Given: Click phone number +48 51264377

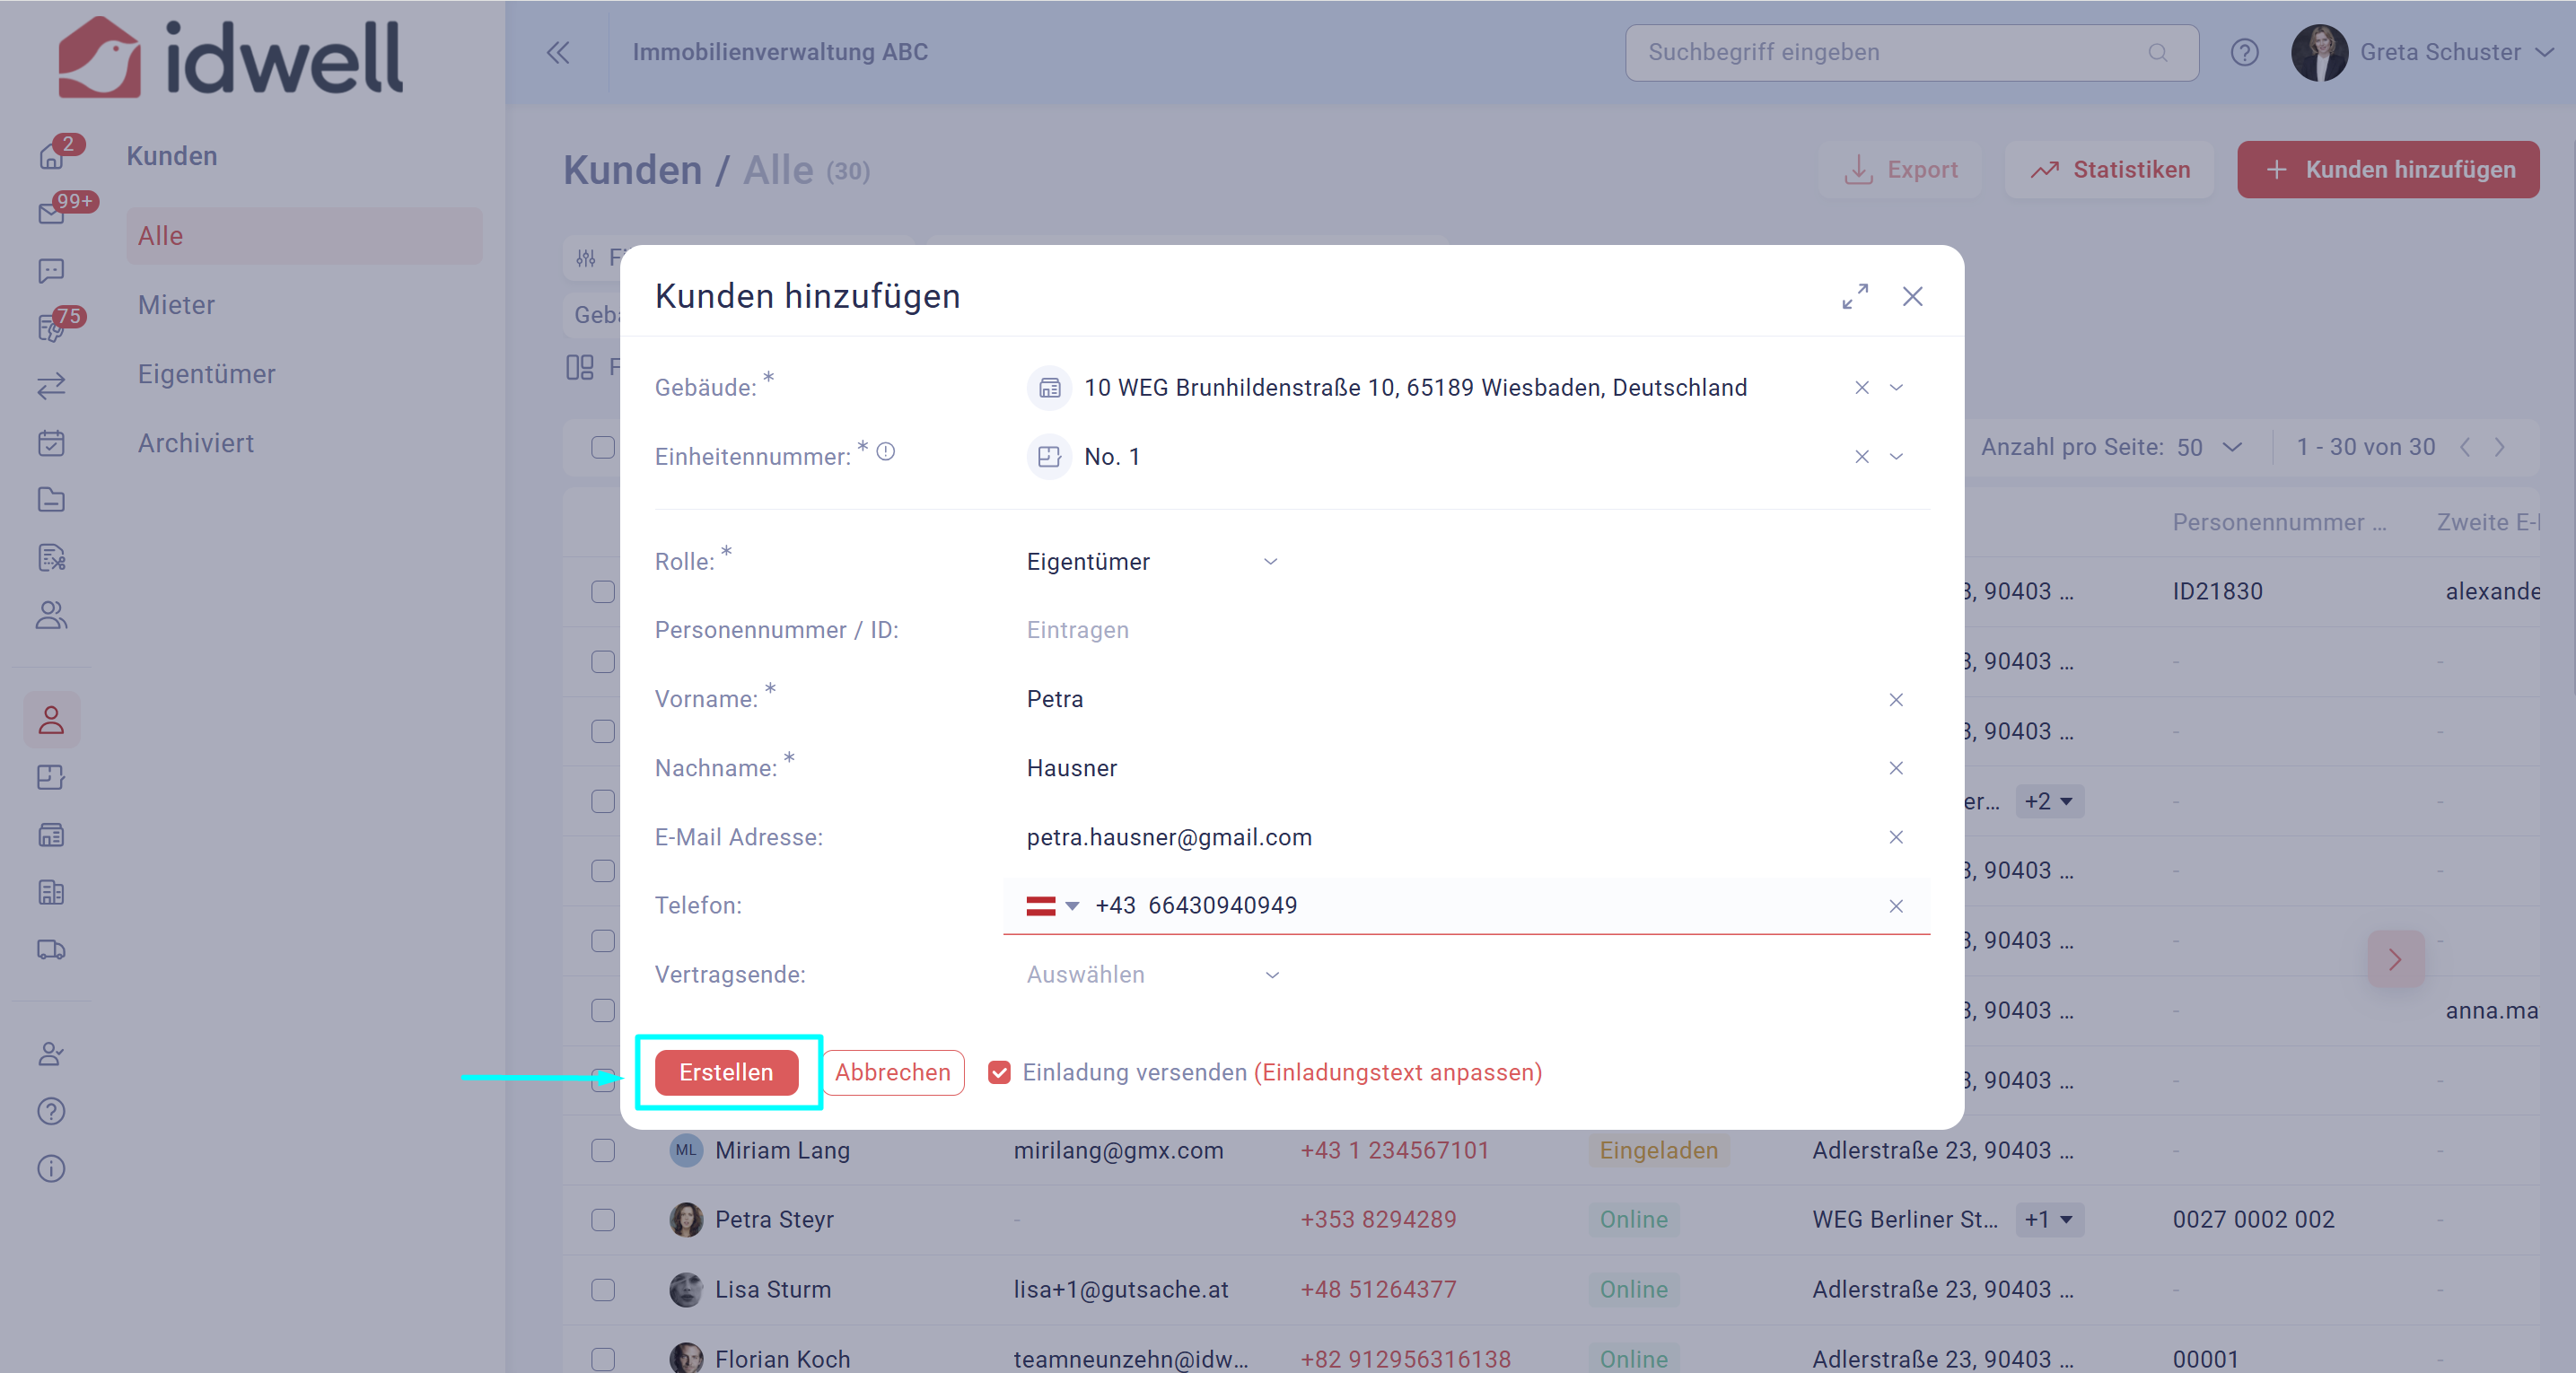Looking at the screenshot, I should (1378, 1290).
